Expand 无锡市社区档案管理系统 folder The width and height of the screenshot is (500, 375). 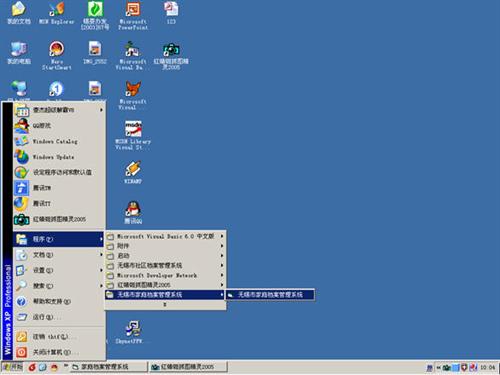point(165,265)
